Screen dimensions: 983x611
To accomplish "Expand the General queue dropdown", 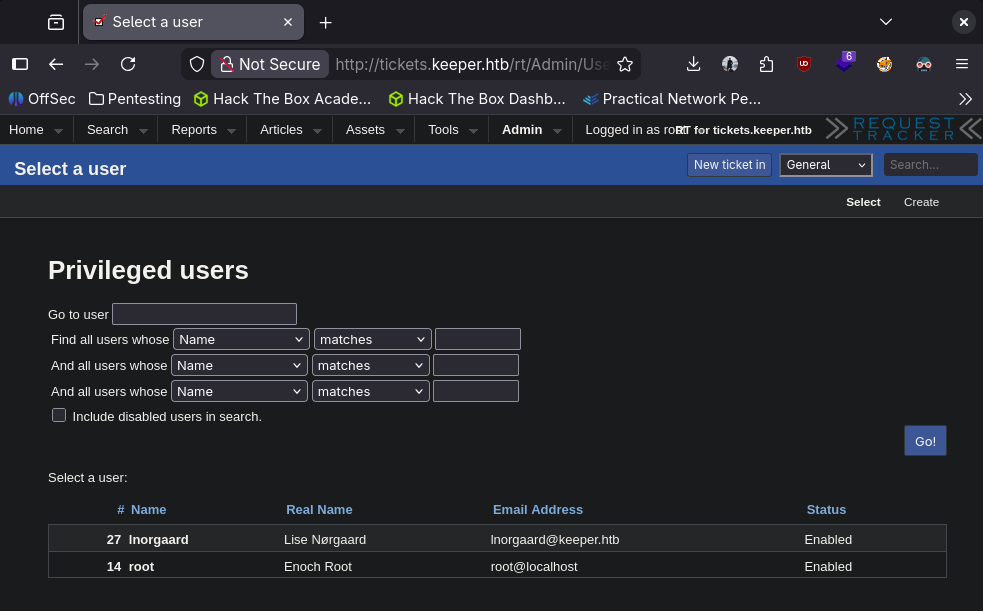I will coord(826,165).
